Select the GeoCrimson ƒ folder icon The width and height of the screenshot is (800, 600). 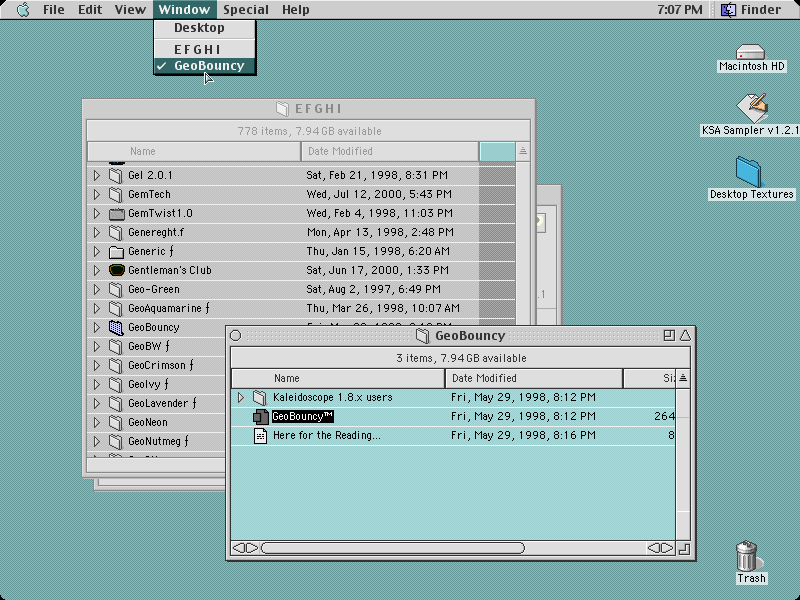(116, 366)
